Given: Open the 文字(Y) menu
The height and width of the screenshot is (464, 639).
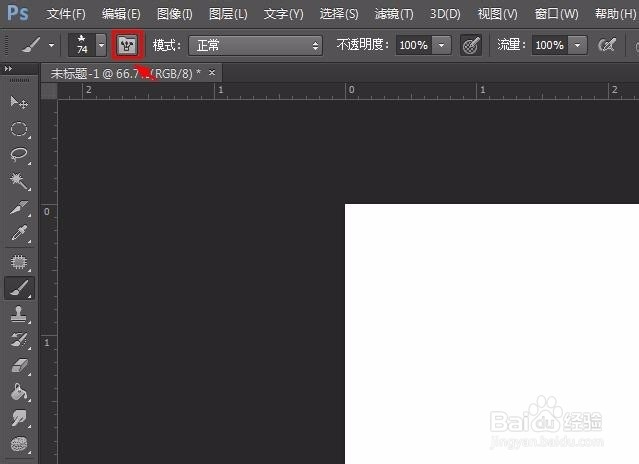Looking at the screenshot, I should click(x=283, y=14).
